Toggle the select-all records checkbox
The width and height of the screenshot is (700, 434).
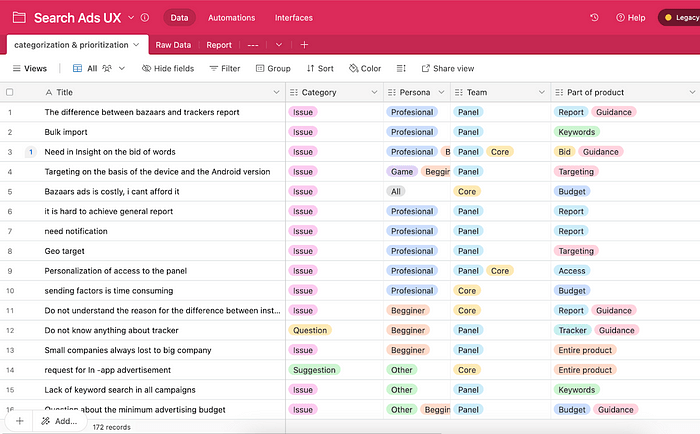tap(9, 92)
